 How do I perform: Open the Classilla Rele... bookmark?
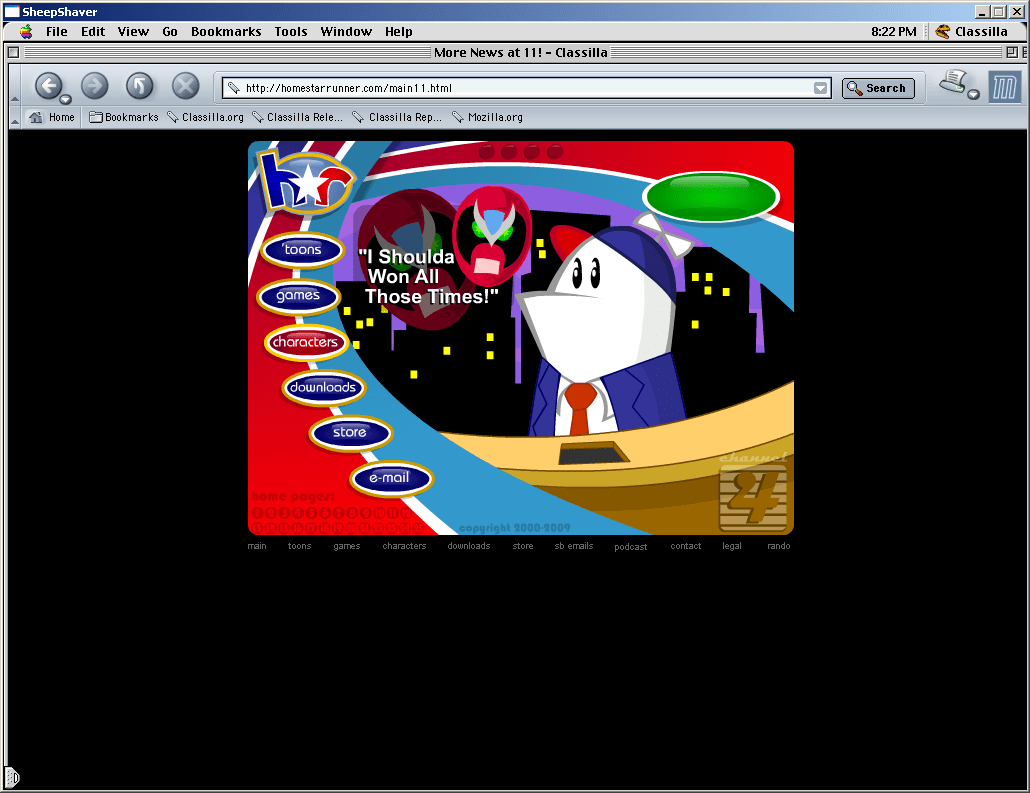coord(298,117)
